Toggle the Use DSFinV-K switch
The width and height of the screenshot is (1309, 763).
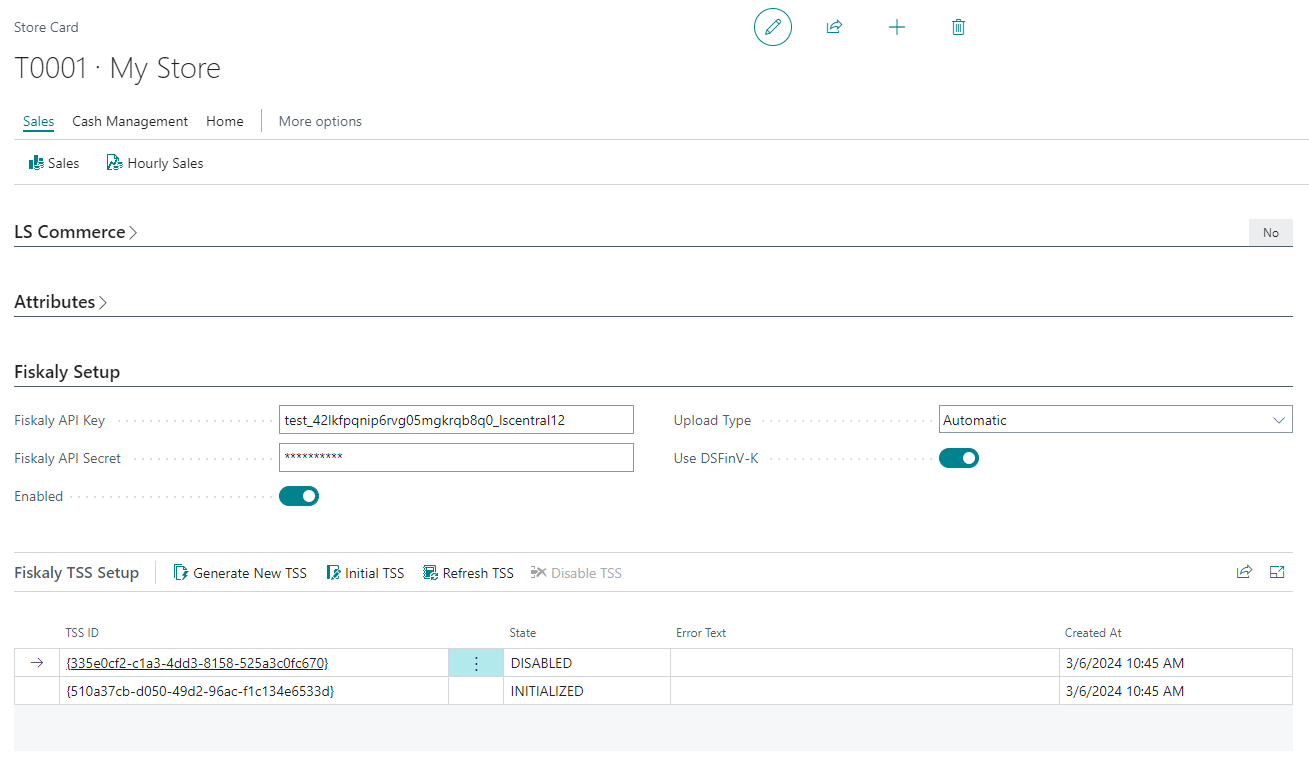(958, 458)
